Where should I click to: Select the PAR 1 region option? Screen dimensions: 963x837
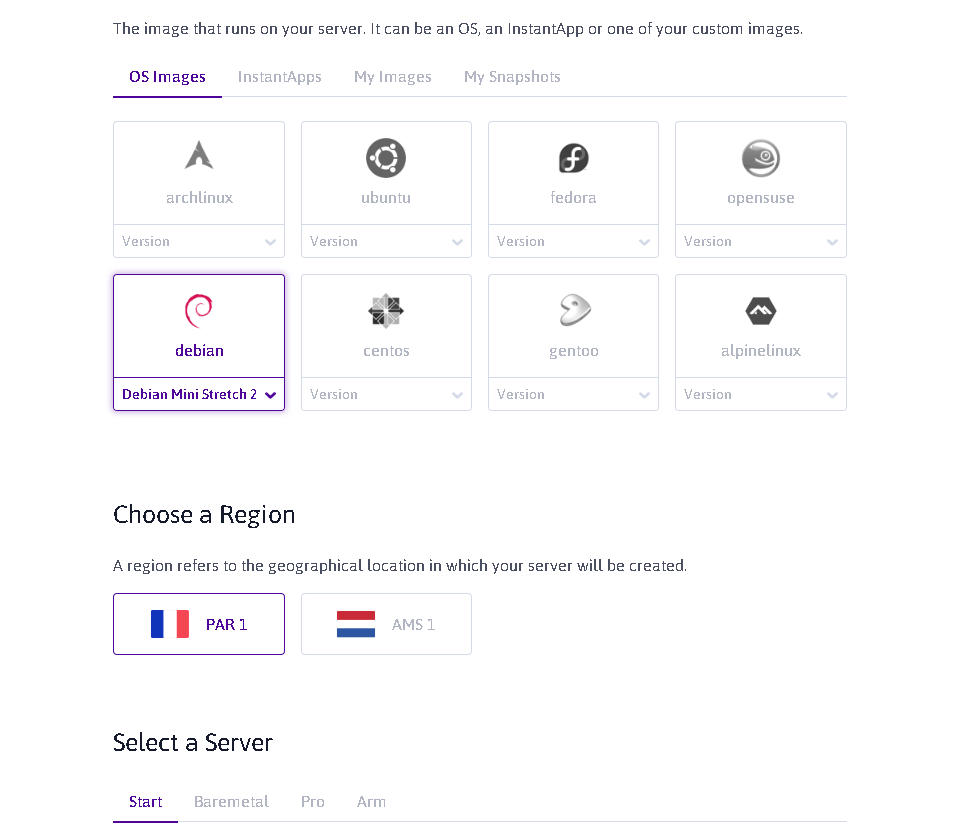tap(199, 624)
